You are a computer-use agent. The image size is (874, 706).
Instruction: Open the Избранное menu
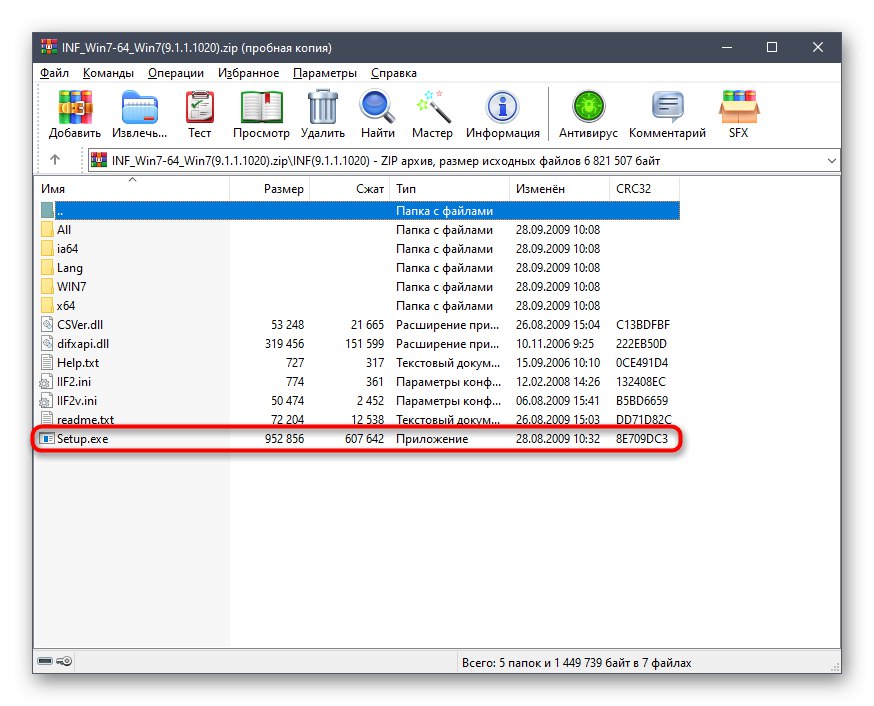(x=248, y=73)
